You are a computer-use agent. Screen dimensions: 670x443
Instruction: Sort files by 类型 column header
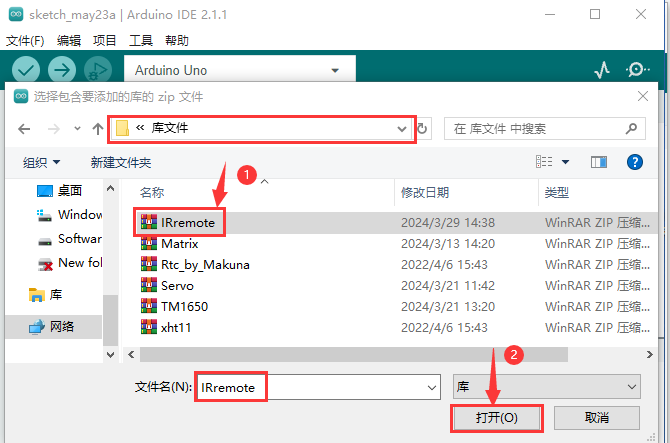click(556, 193)
